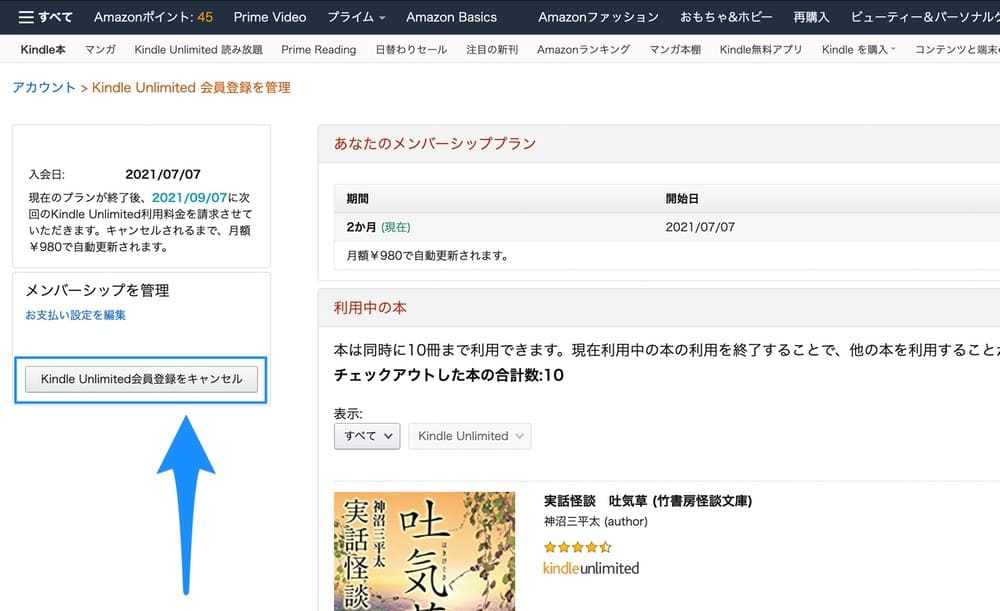Open the すべて display filter dropdown
The image size is (1000, 611).
[367, 436]
